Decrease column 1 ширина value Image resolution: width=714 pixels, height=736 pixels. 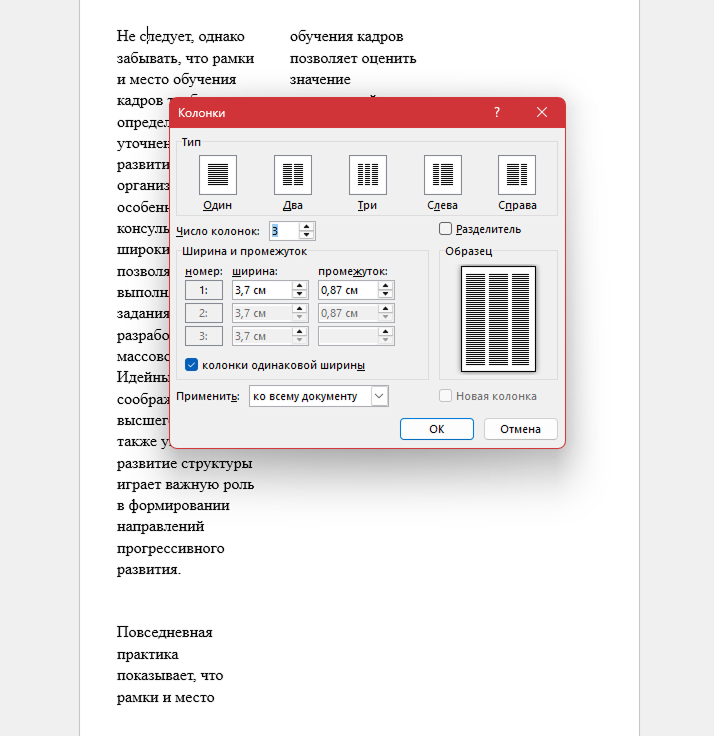pos(299,294)
